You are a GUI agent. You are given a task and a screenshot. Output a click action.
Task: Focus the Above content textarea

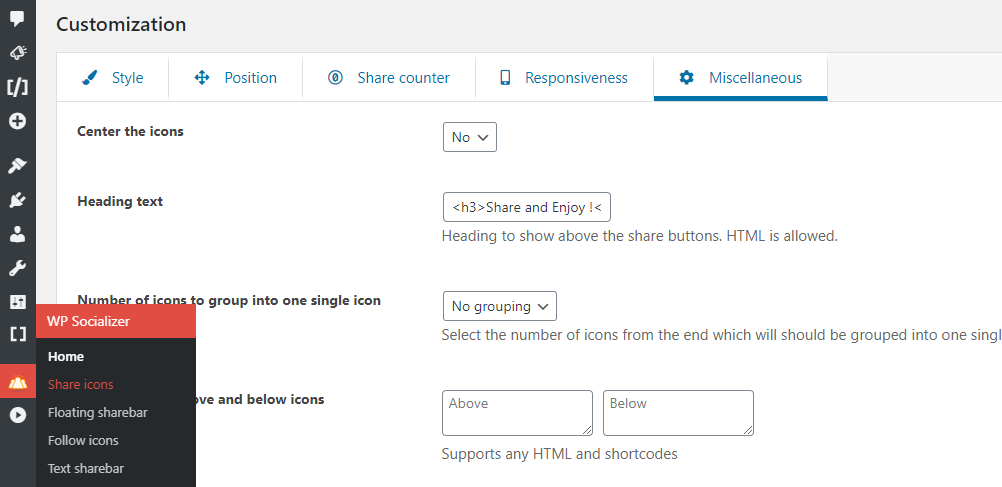tap(517, 412)
